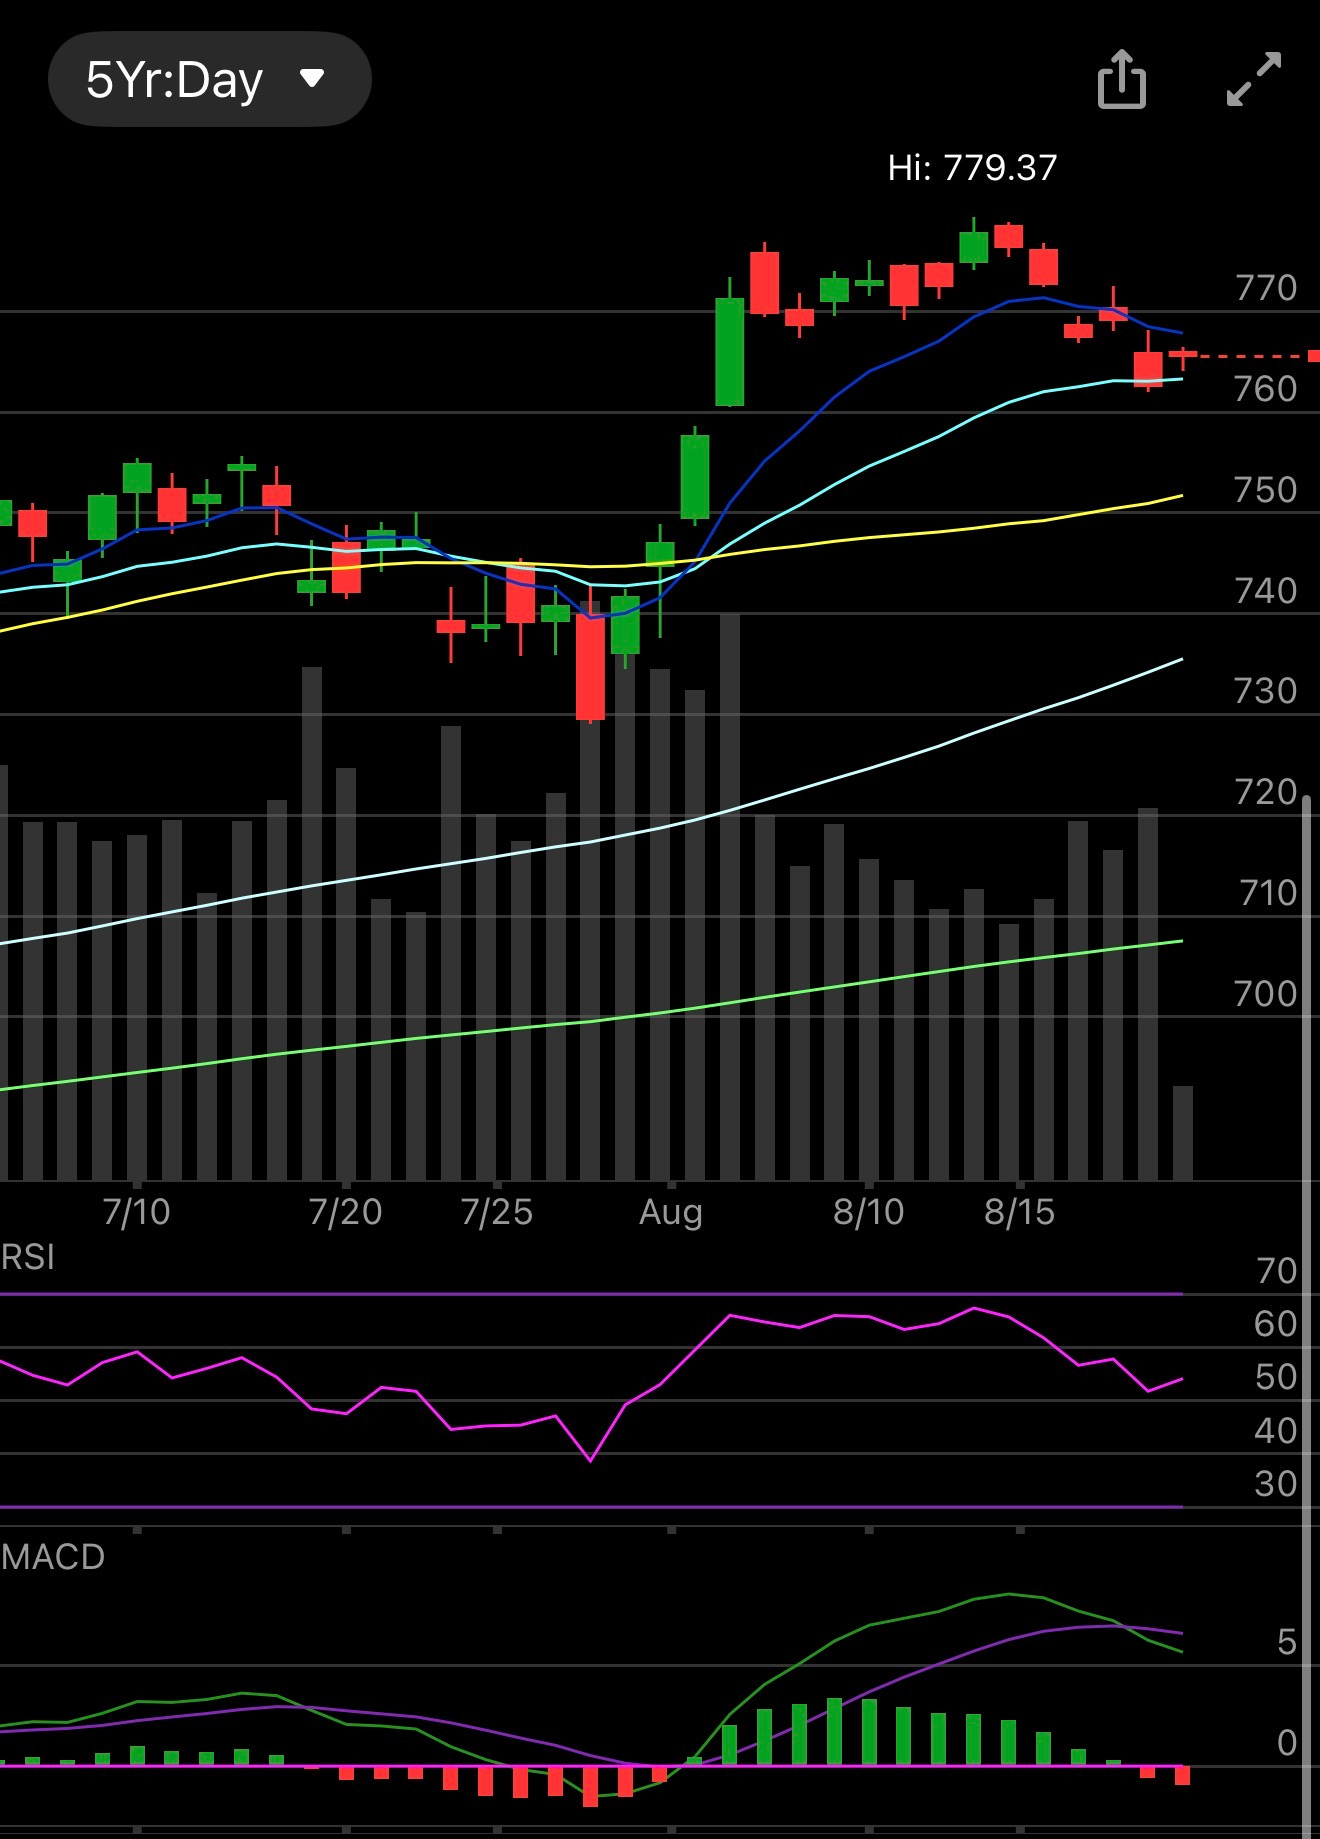Image resolution: width=1320 pixels, height=1839 pixels.
Task: Tap the share chart icon
Action: coord(1121,78)
